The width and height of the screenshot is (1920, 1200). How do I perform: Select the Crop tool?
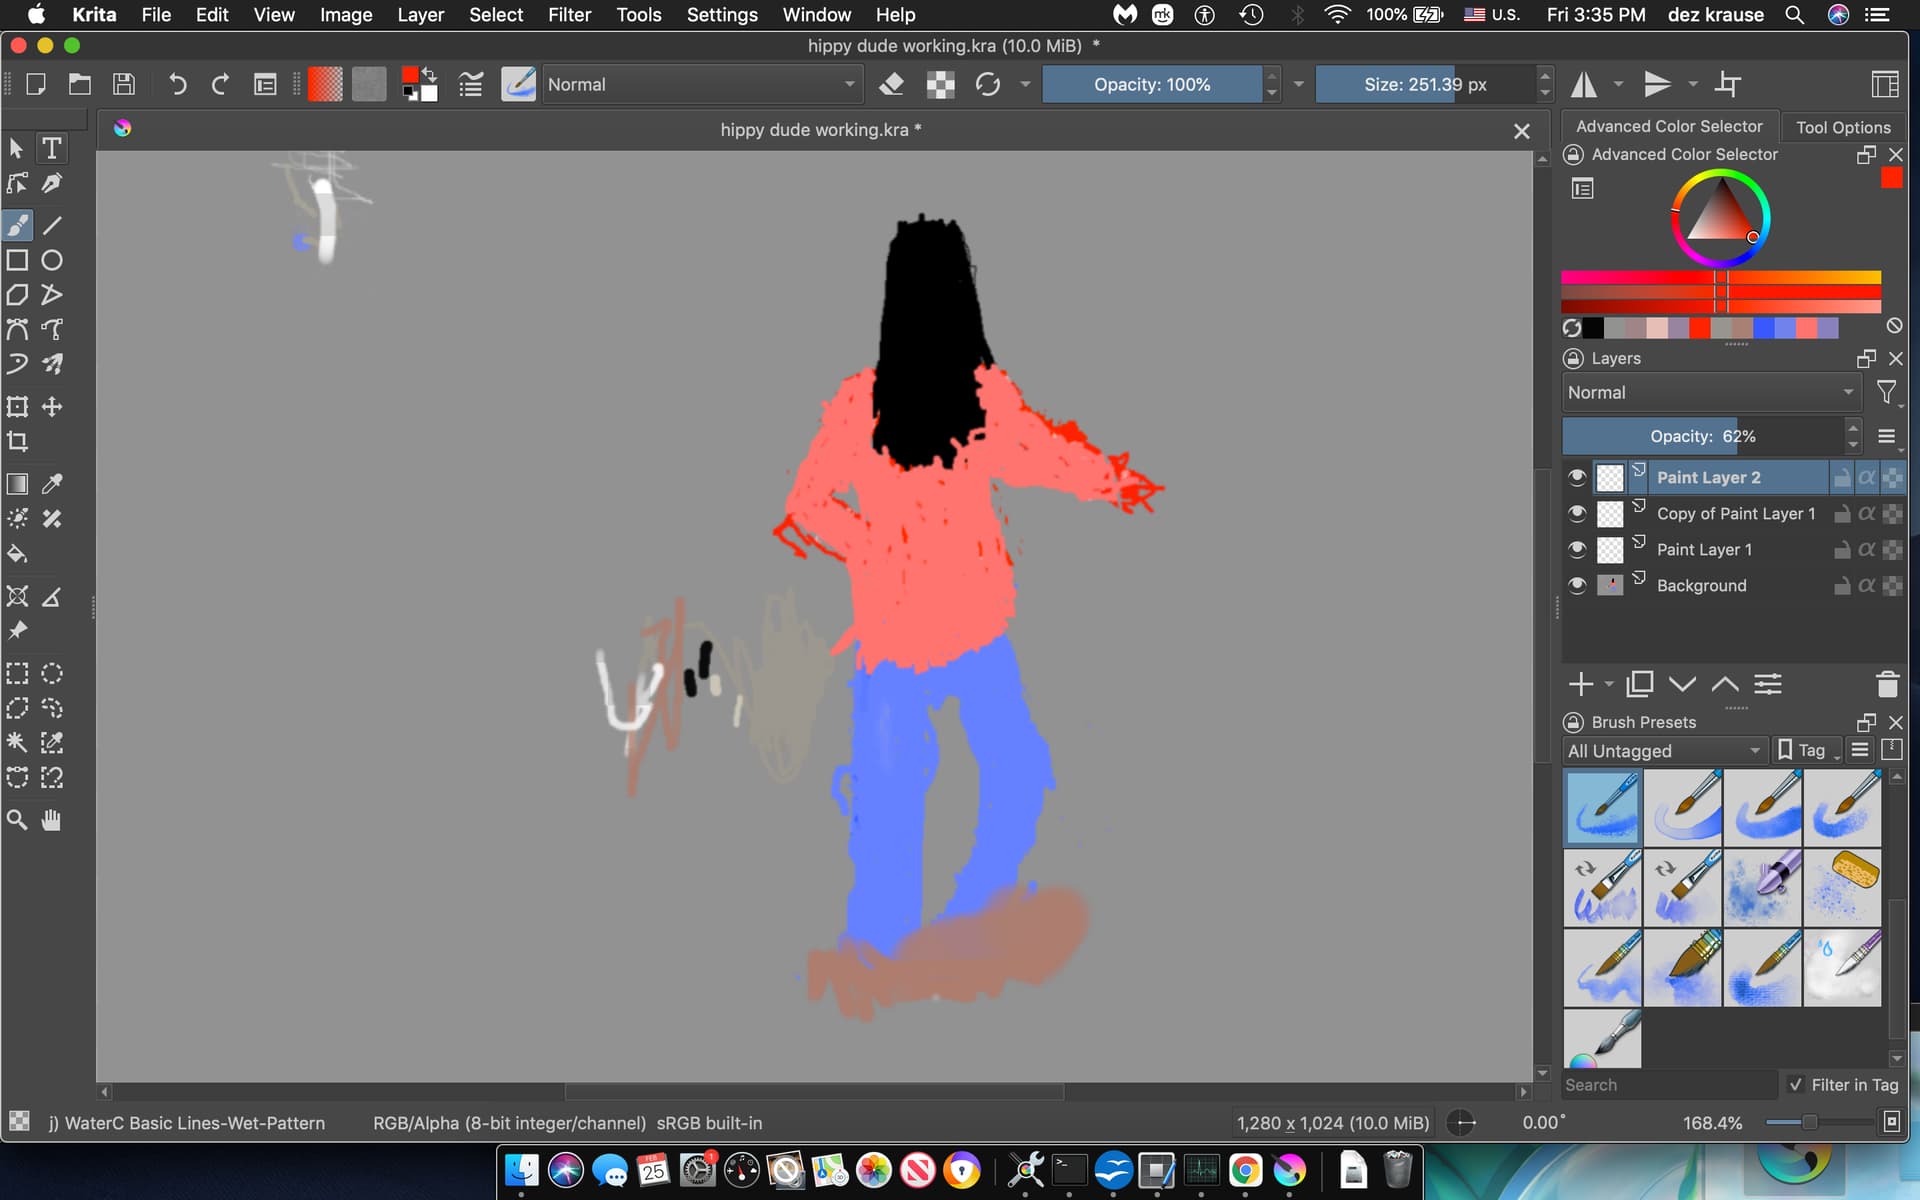17,441
